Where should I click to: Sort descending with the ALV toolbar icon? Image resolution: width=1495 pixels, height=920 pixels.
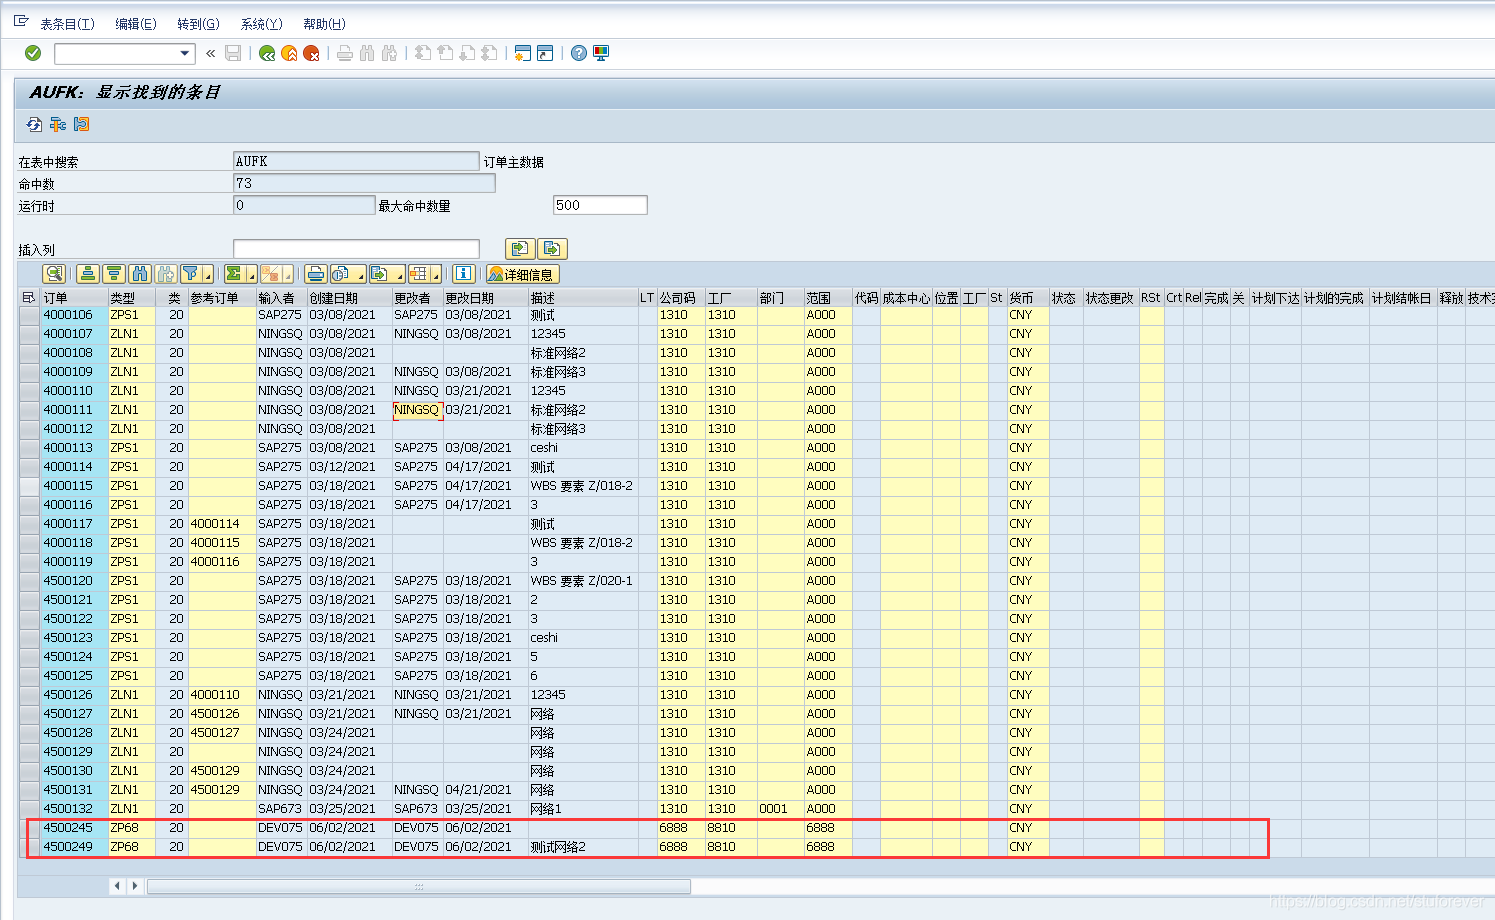[114, 274]
